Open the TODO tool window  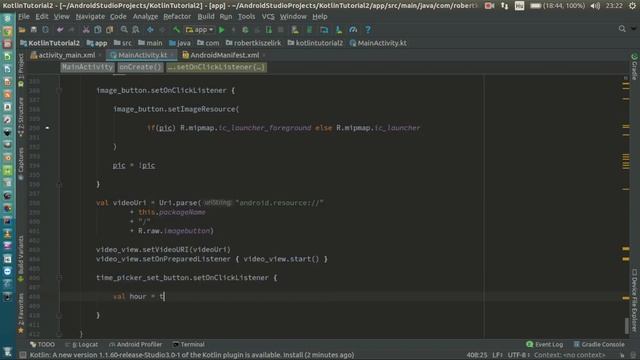[42, 344]
